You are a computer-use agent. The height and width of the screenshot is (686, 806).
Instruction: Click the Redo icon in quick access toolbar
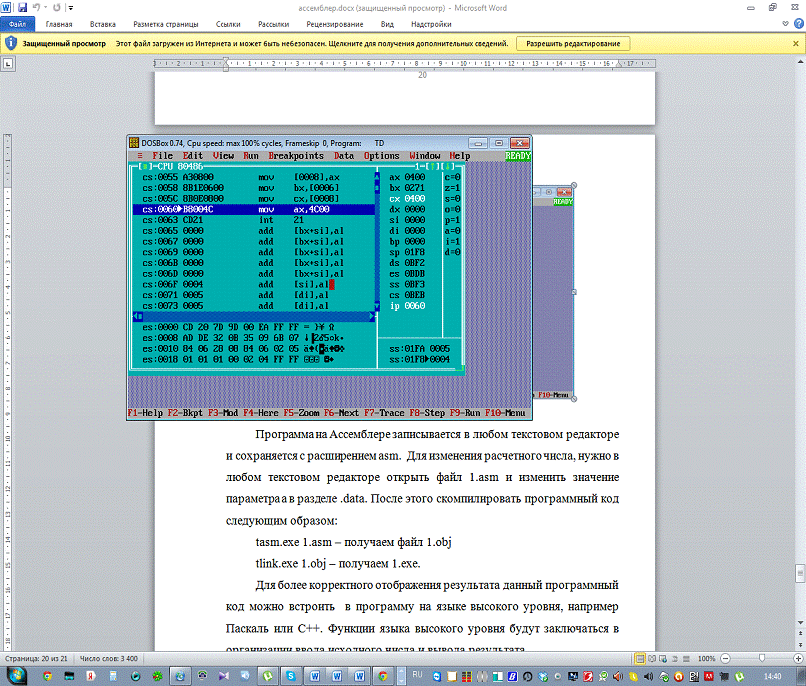click(59, 7)
